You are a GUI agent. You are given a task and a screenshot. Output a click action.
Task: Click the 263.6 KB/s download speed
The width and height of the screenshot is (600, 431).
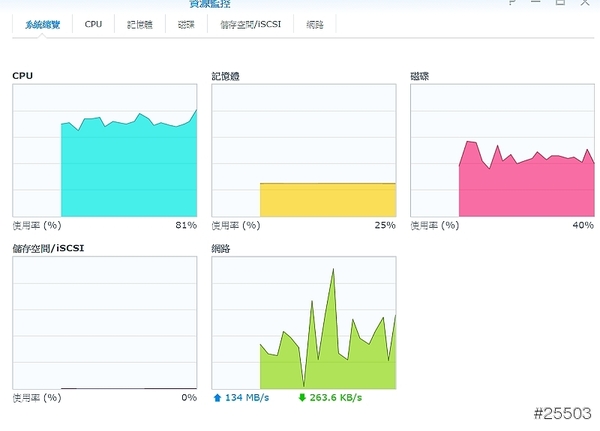[336, 398]
